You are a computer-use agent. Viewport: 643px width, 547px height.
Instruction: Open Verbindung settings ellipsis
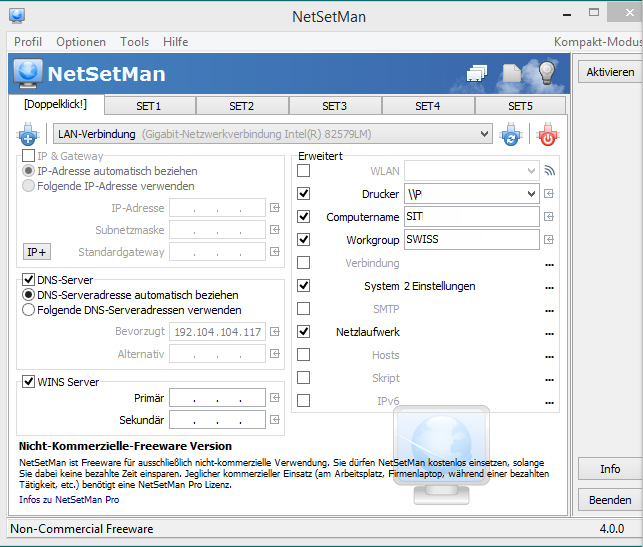[550, 264]
